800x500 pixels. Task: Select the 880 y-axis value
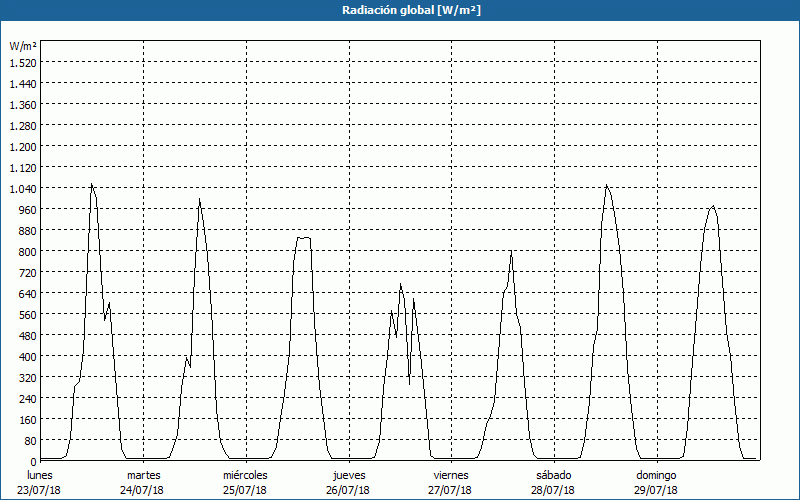point(28,231)
